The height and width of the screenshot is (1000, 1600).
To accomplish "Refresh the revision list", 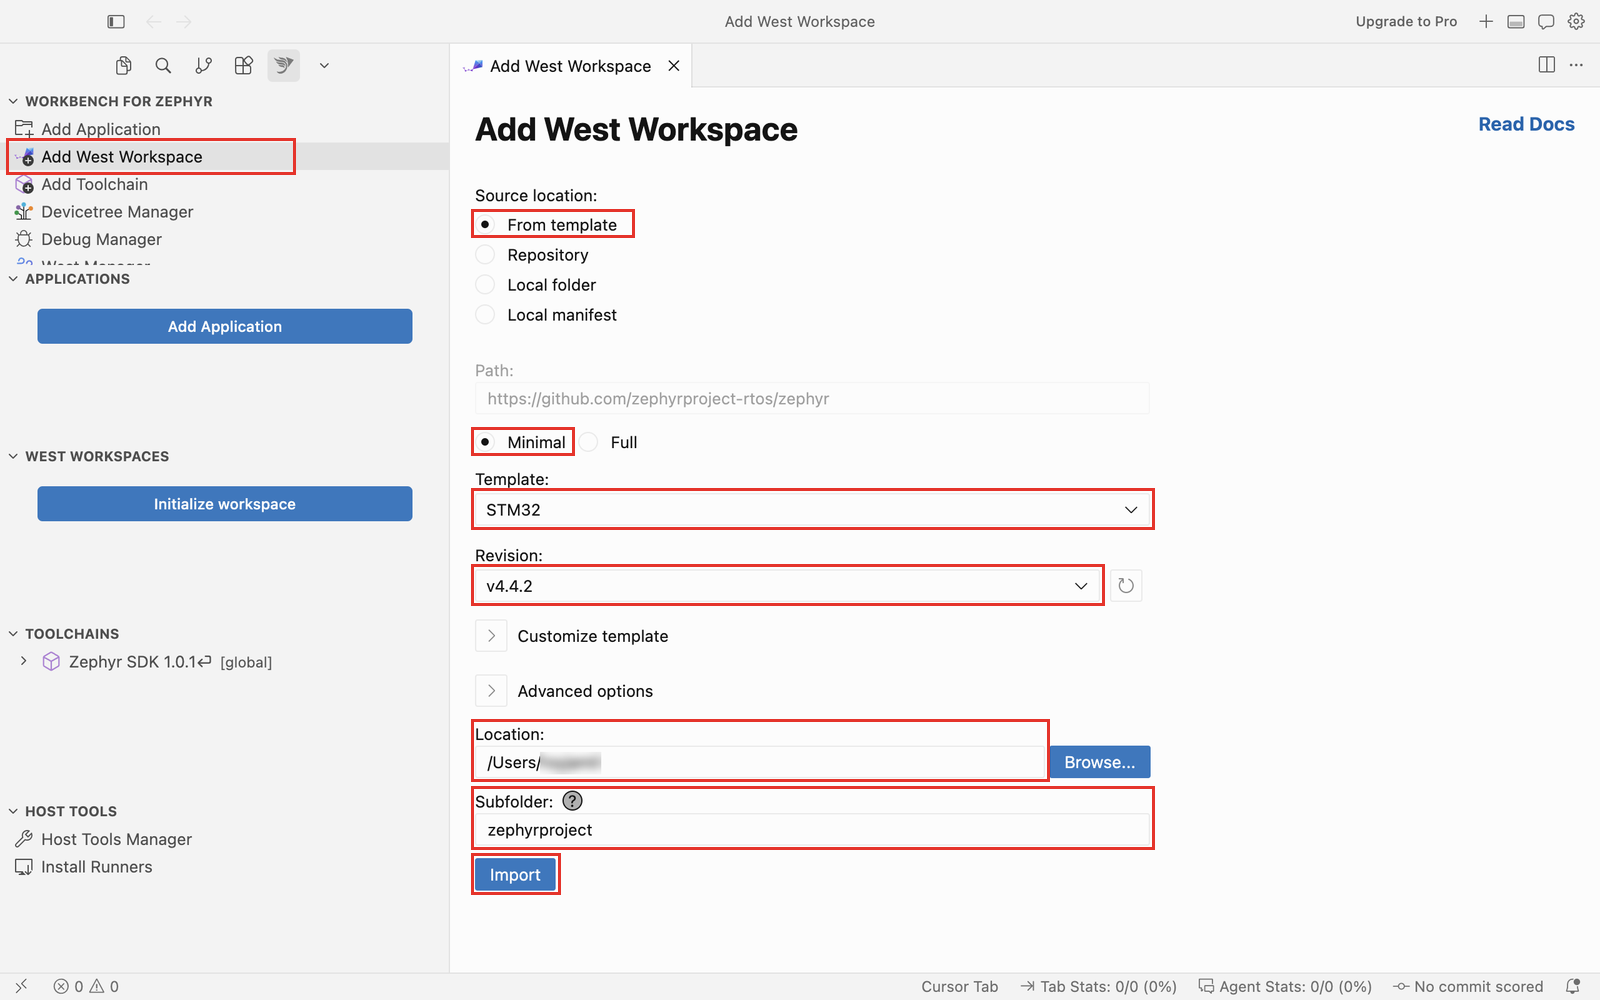I will pyautogui.click(x=1126, y=586).
